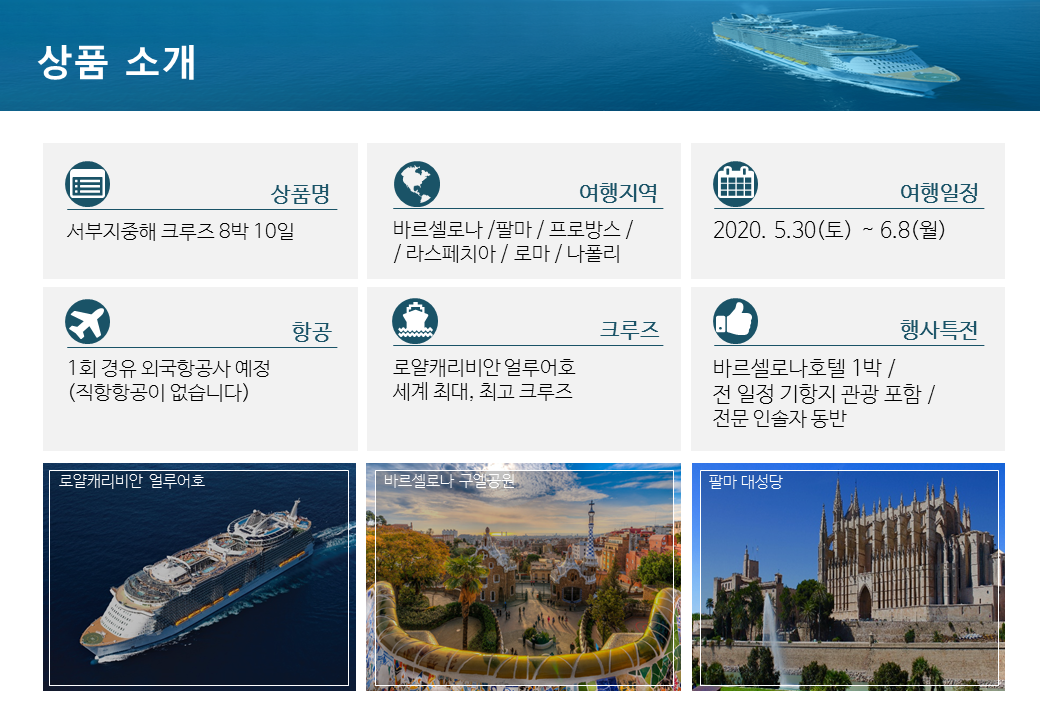Click the date range 2020. 5.30(토) ~ 6.8(월)
This screenshot has height=720, width=1040.
[x=829, y=230]
